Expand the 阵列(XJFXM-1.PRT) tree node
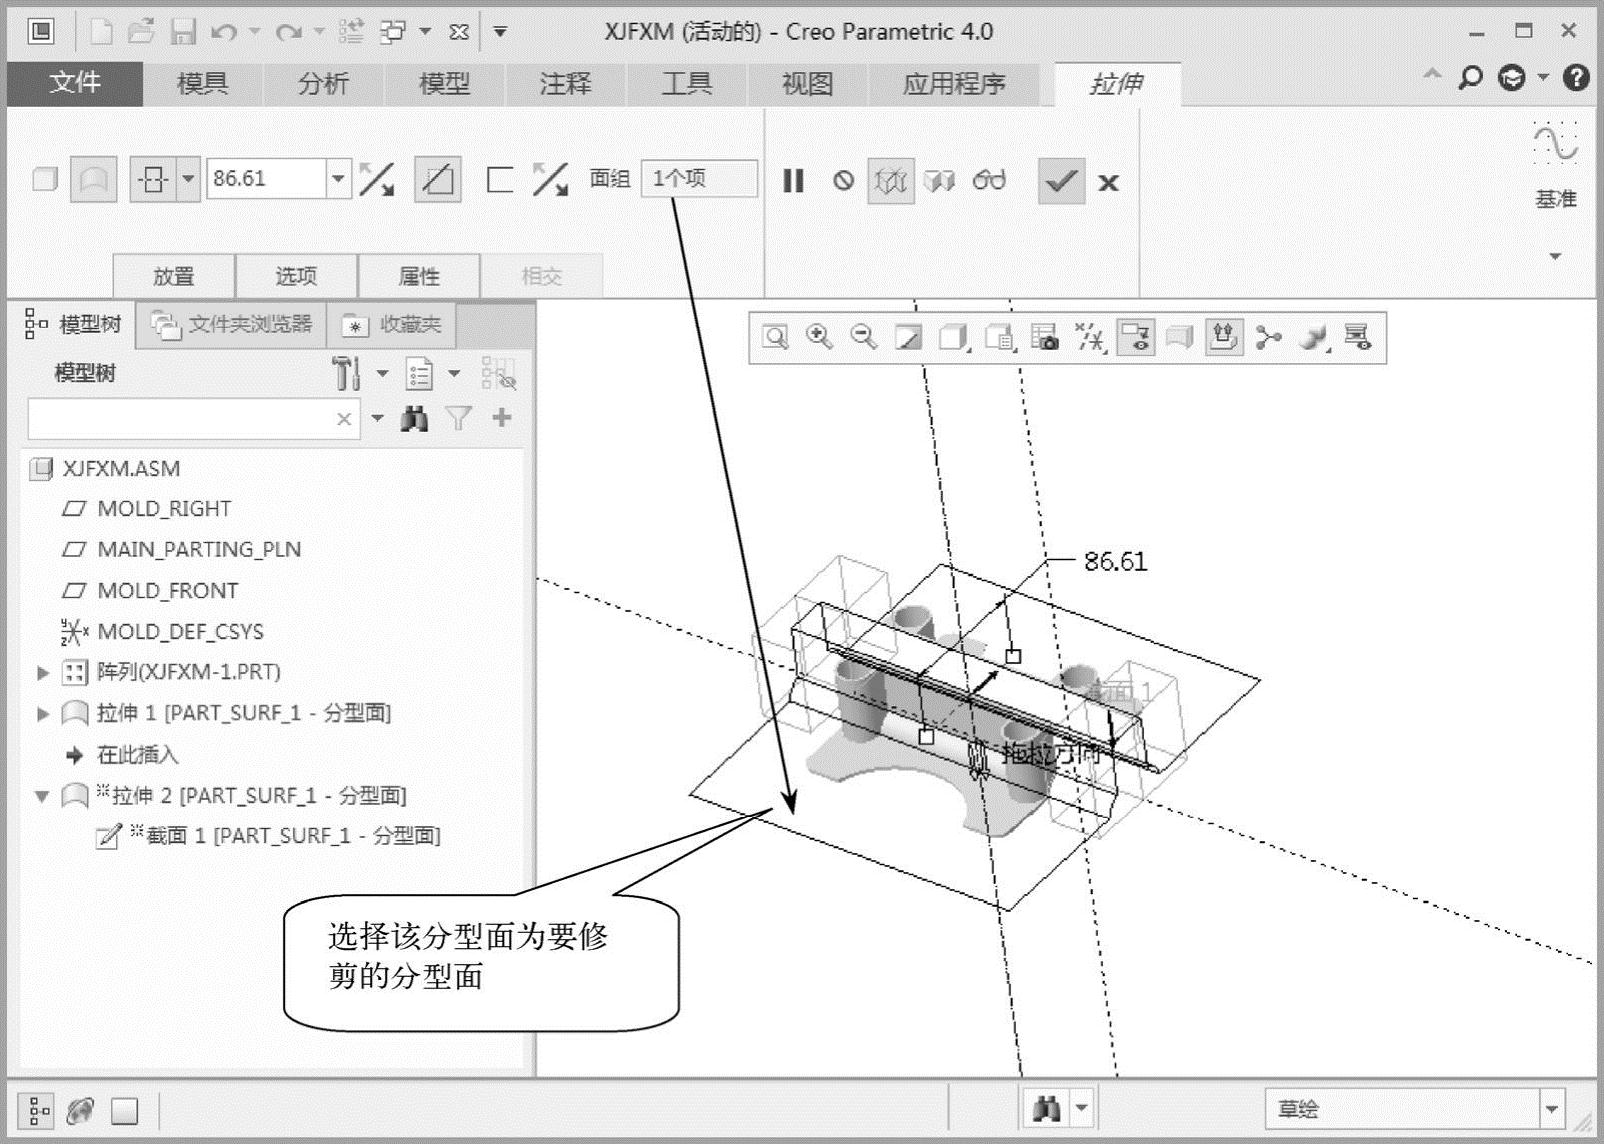1604x1144 pixels. (43, 672)
